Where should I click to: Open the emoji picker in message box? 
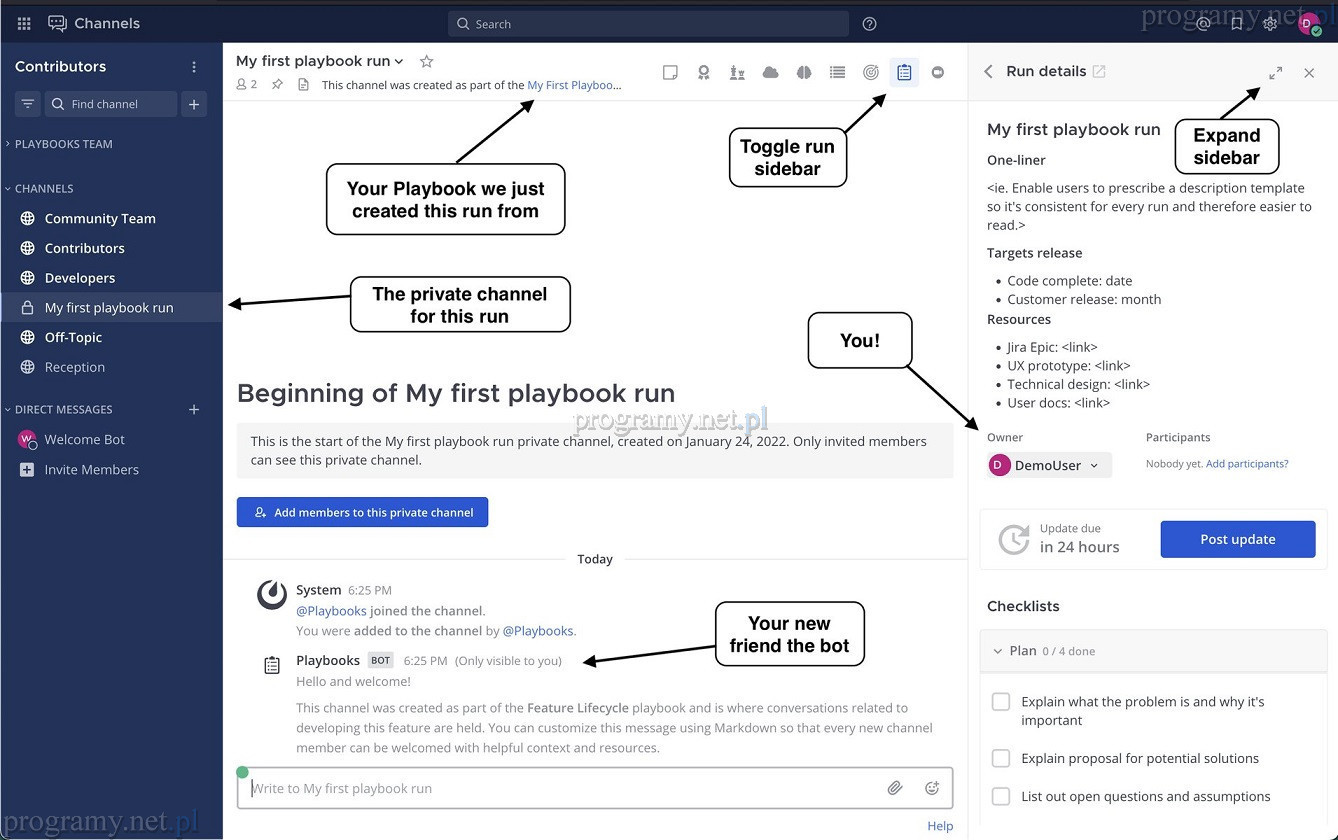(932, 788)
